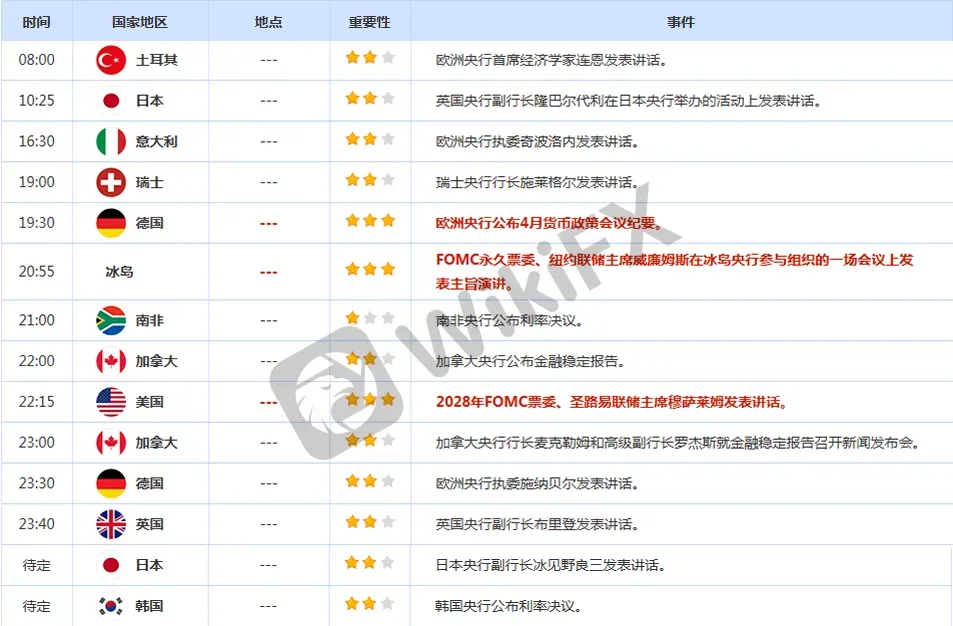Screen dimensions: 953x626
Task: Click the United Kingdom flag icon
Action: [x=111, y=524]
